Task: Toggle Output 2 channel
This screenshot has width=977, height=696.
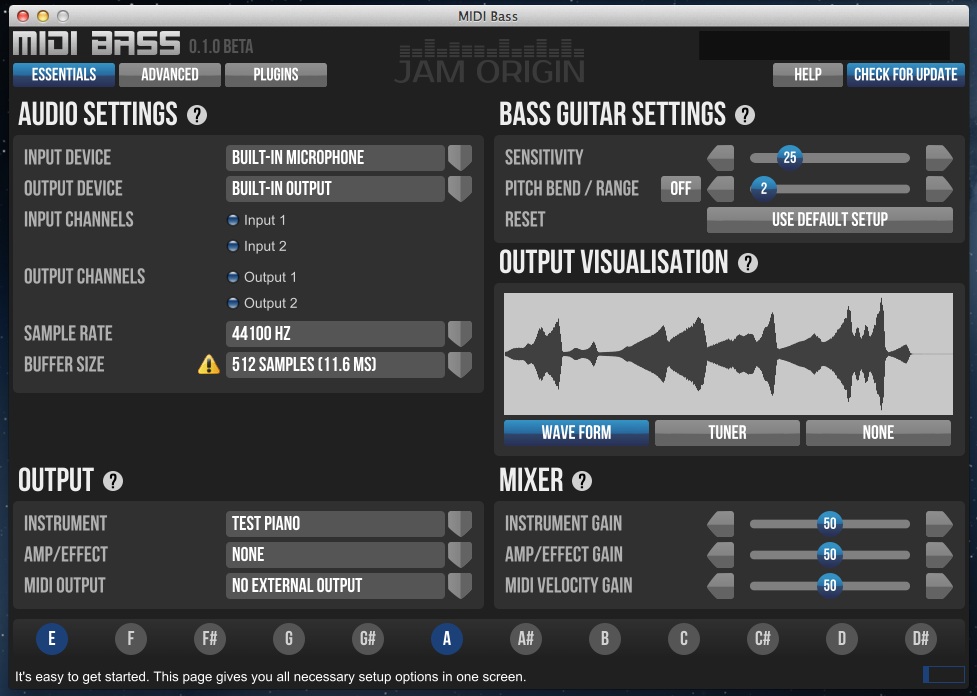Action: (233, 303)
